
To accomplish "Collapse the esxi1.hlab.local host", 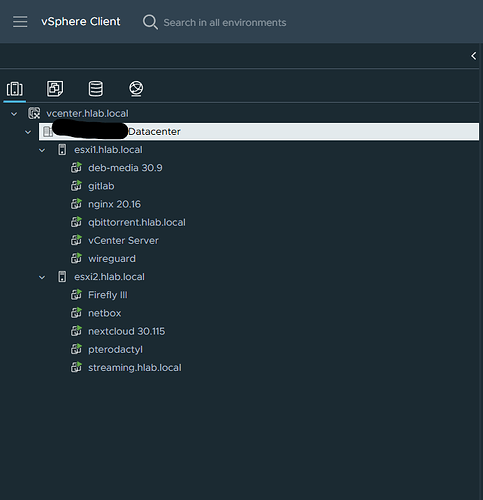I will pyautogui.click(x=42, y=150).
